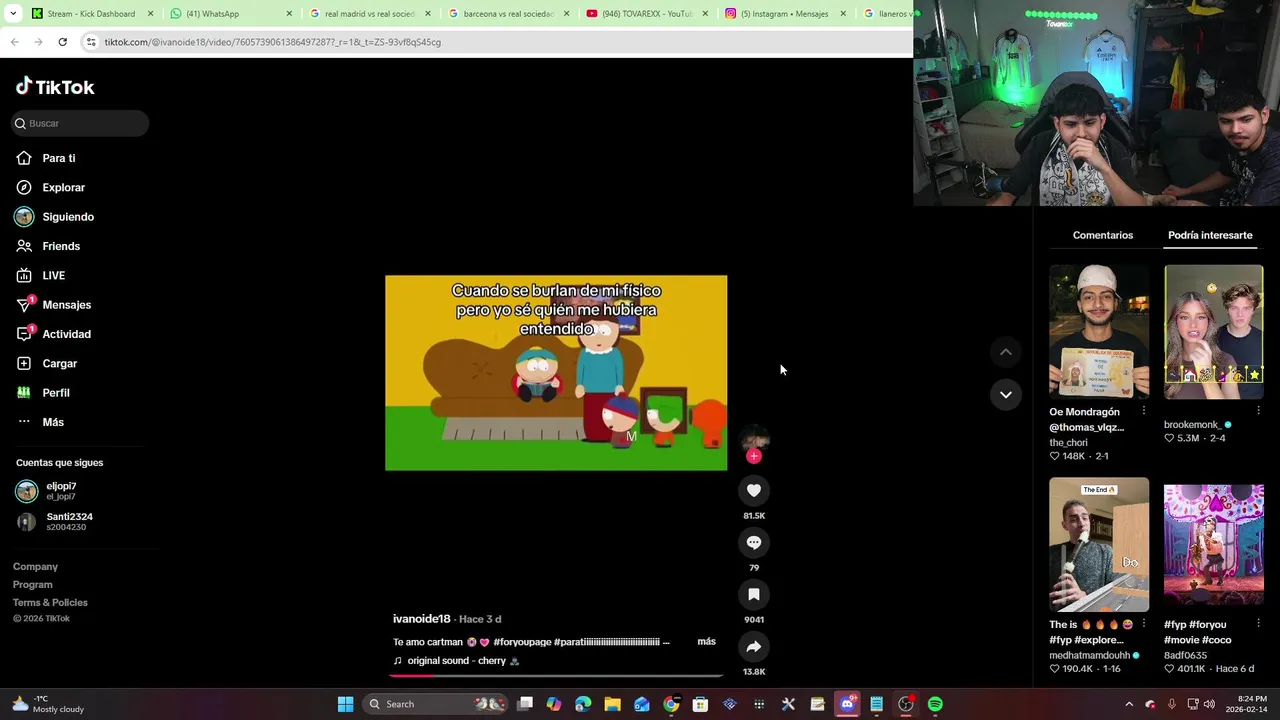Click the #foryoupage hashtag
The height and width of the screenshot is (720, 1280).
point(522,642)
